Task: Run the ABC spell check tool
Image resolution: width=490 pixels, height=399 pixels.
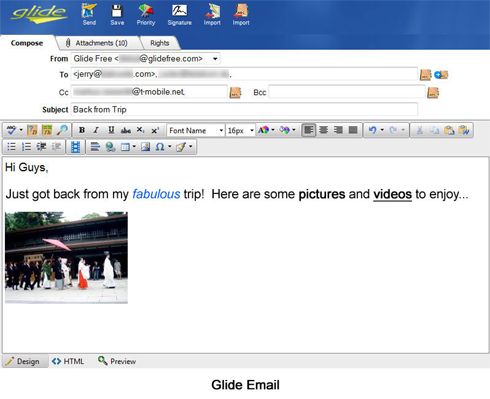Action: [11, 130]
